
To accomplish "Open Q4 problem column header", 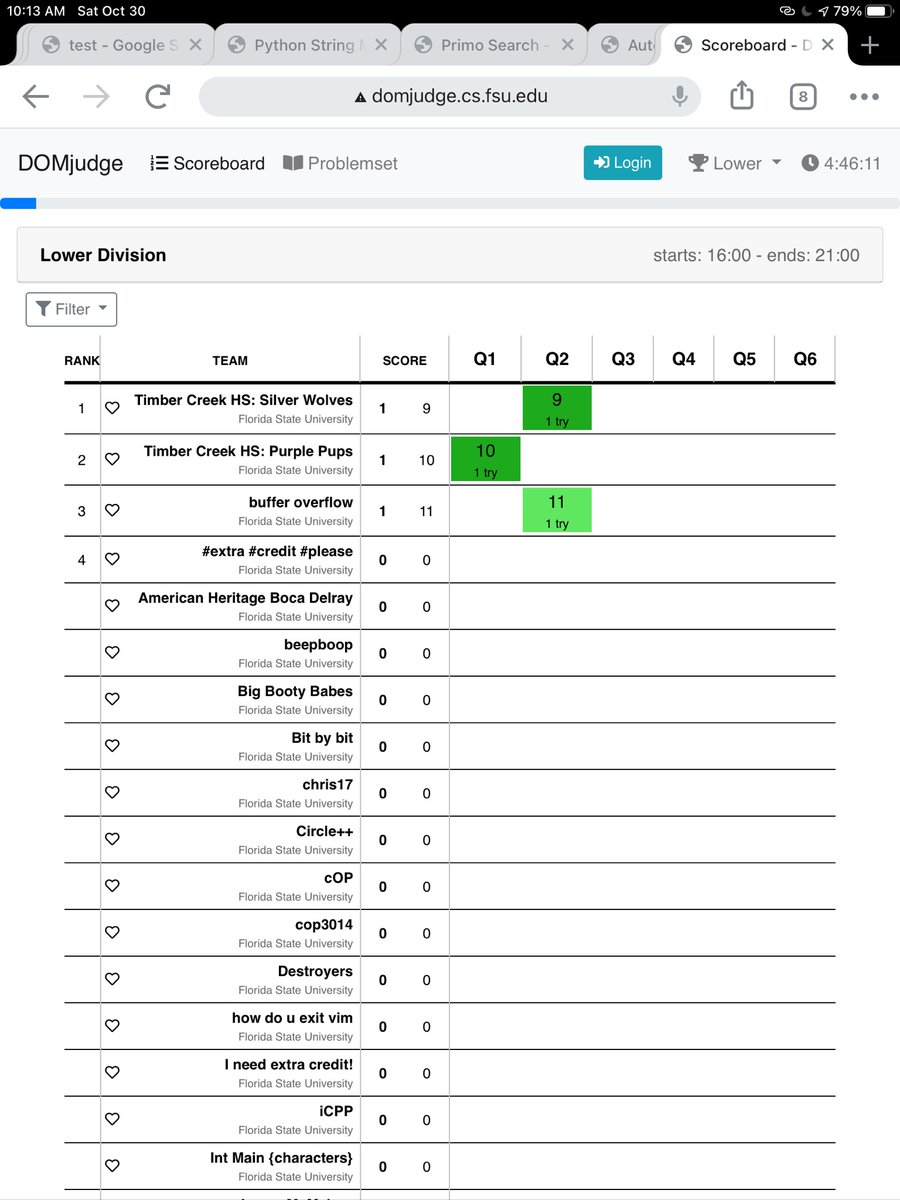I will pyautogui.click(x=684, y=359).
